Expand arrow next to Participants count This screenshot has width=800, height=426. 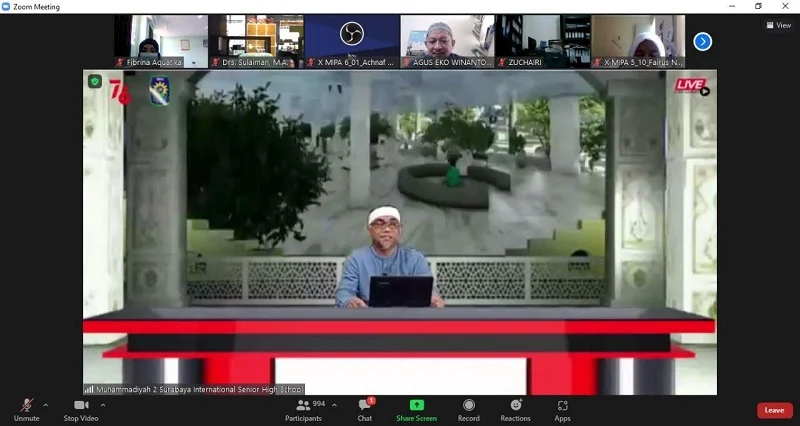[x=334, y=405]
